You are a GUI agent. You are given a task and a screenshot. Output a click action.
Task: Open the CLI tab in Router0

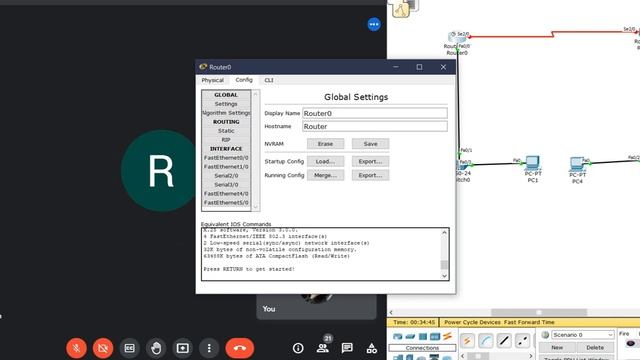point(269,80)
